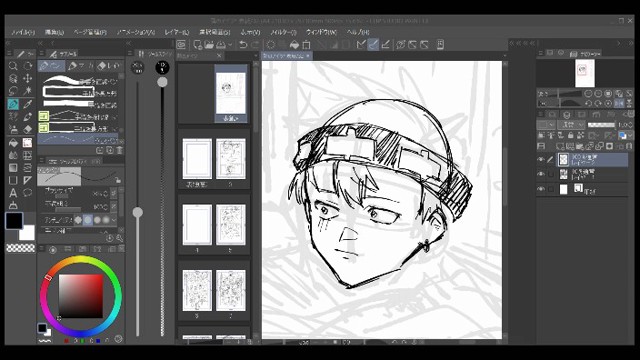Hide the selected top layer via eye

click(541, 160)
